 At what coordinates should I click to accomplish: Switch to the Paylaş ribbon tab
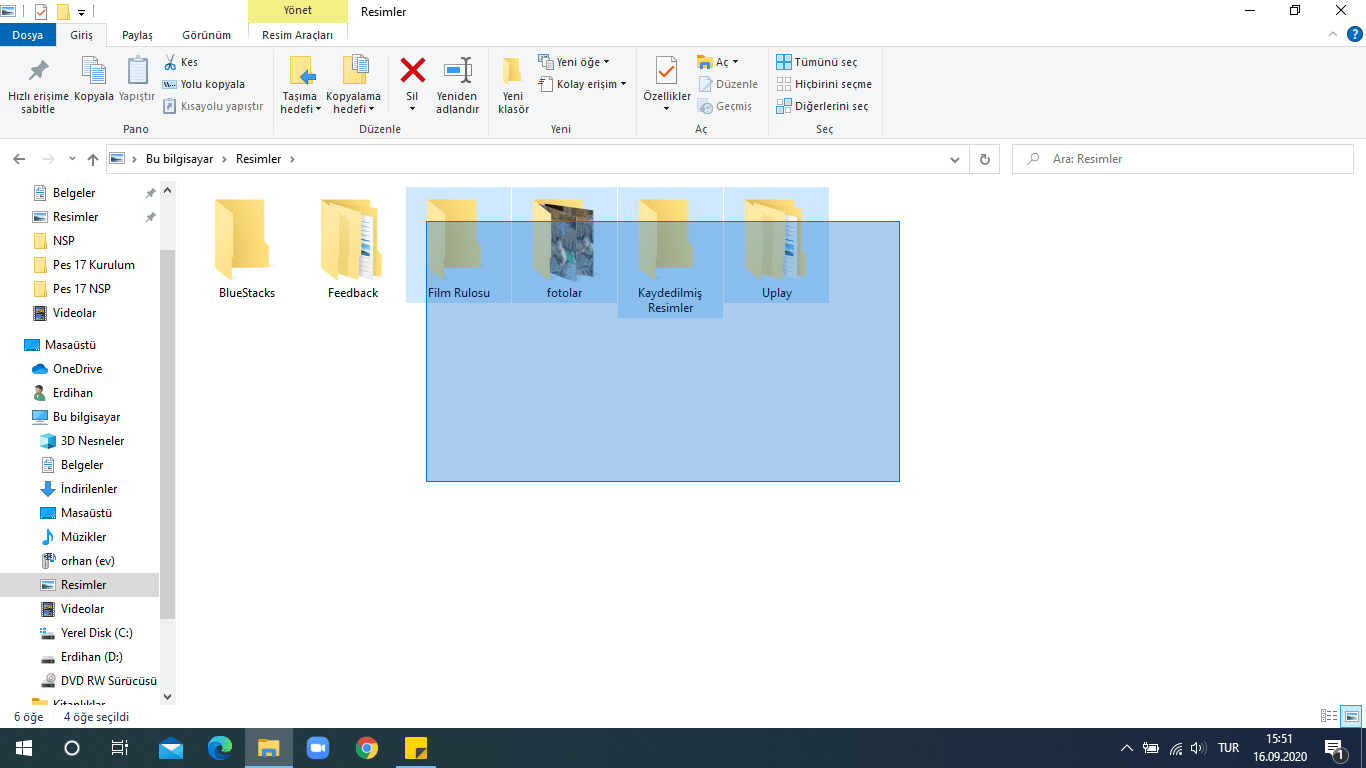tap(137, 35)
